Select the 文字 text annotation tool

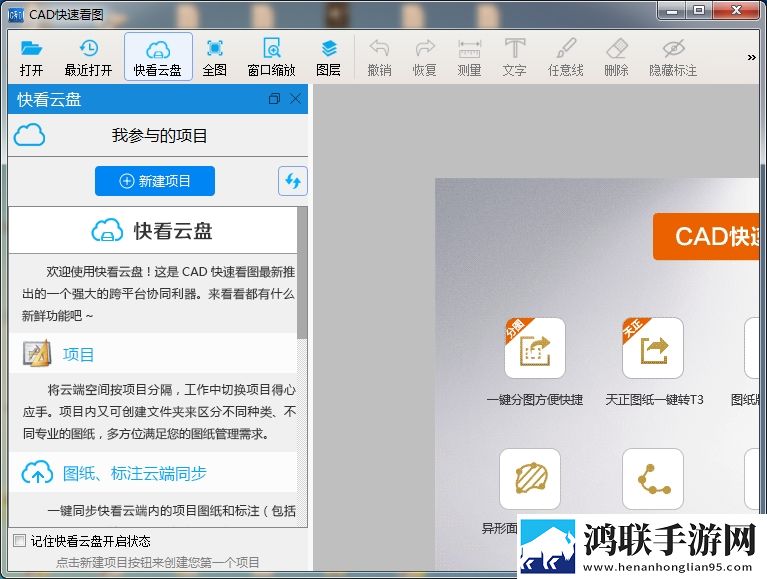tap(515, 57)
